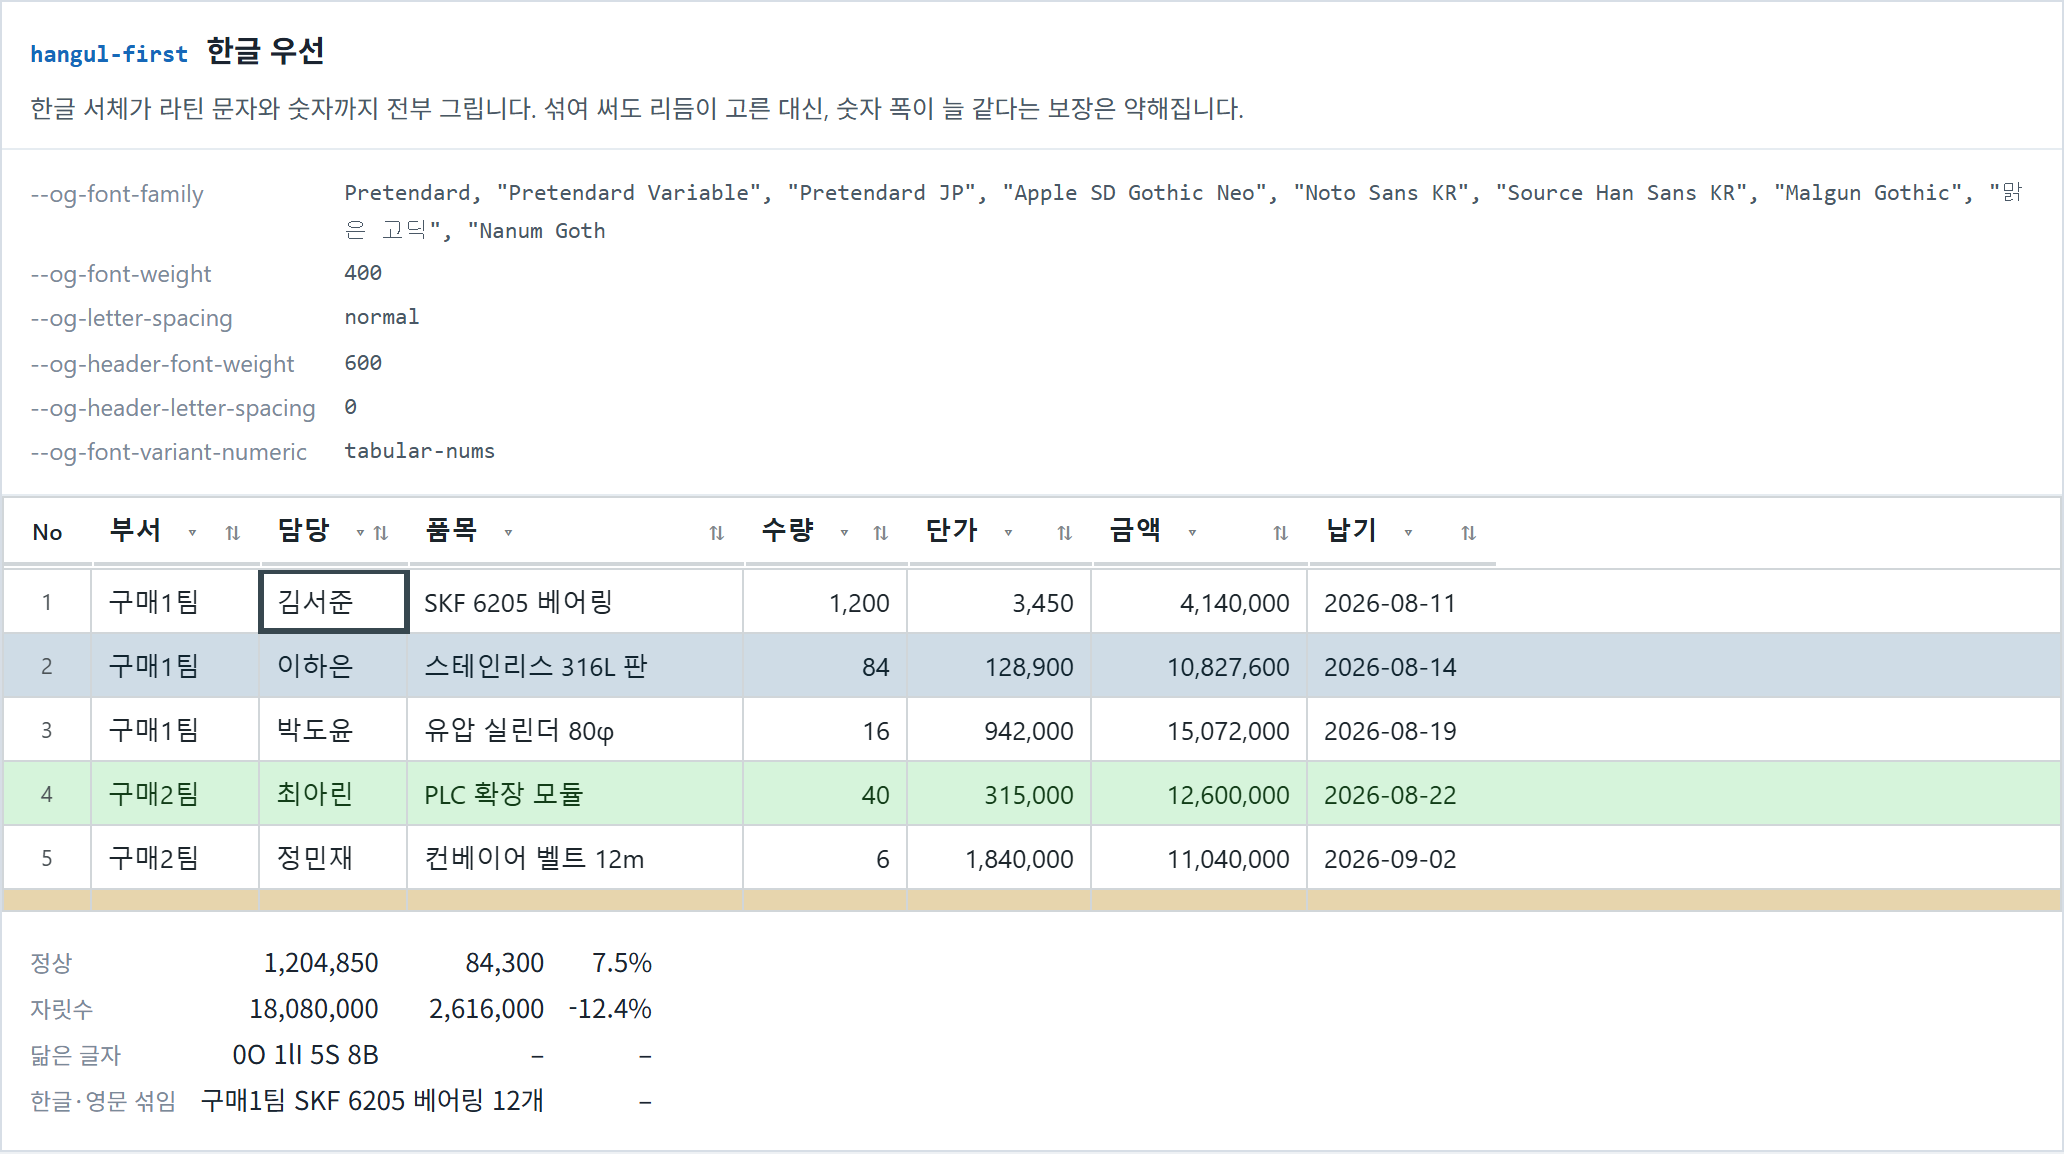
Task: Select cell 스테인리스 316L 판
Action: coord(575,666)
